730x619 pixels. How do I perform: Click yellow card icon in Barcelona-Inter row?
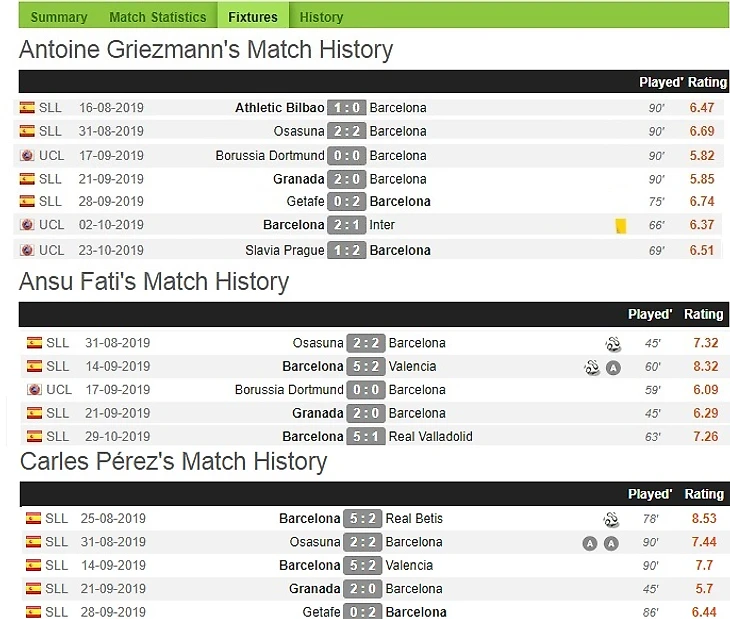click(x=621, y=226)
